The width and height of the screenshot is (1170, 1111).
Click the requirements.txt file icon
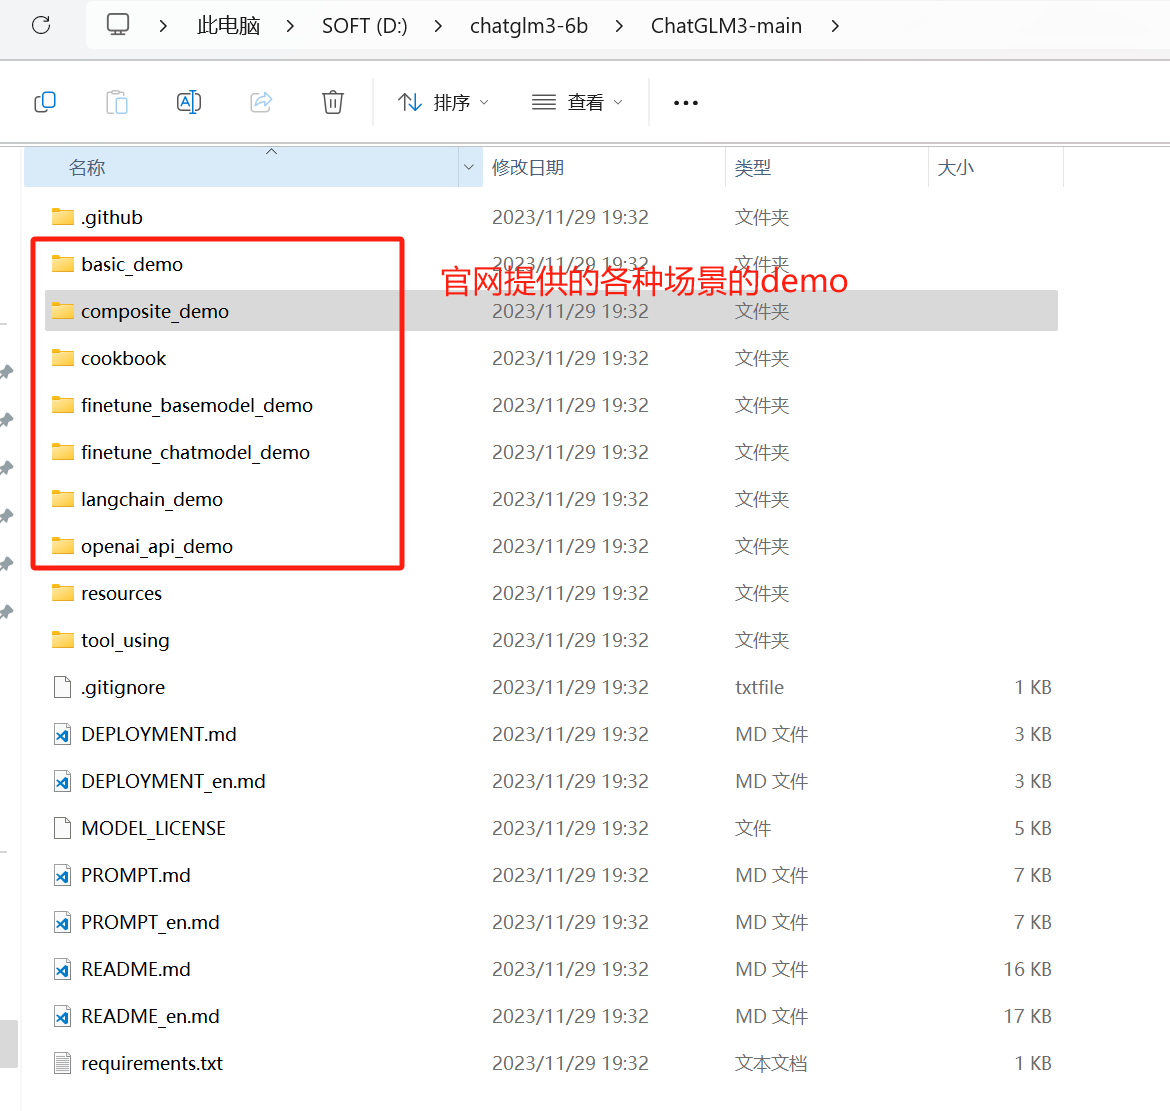tap(63, 1063)
